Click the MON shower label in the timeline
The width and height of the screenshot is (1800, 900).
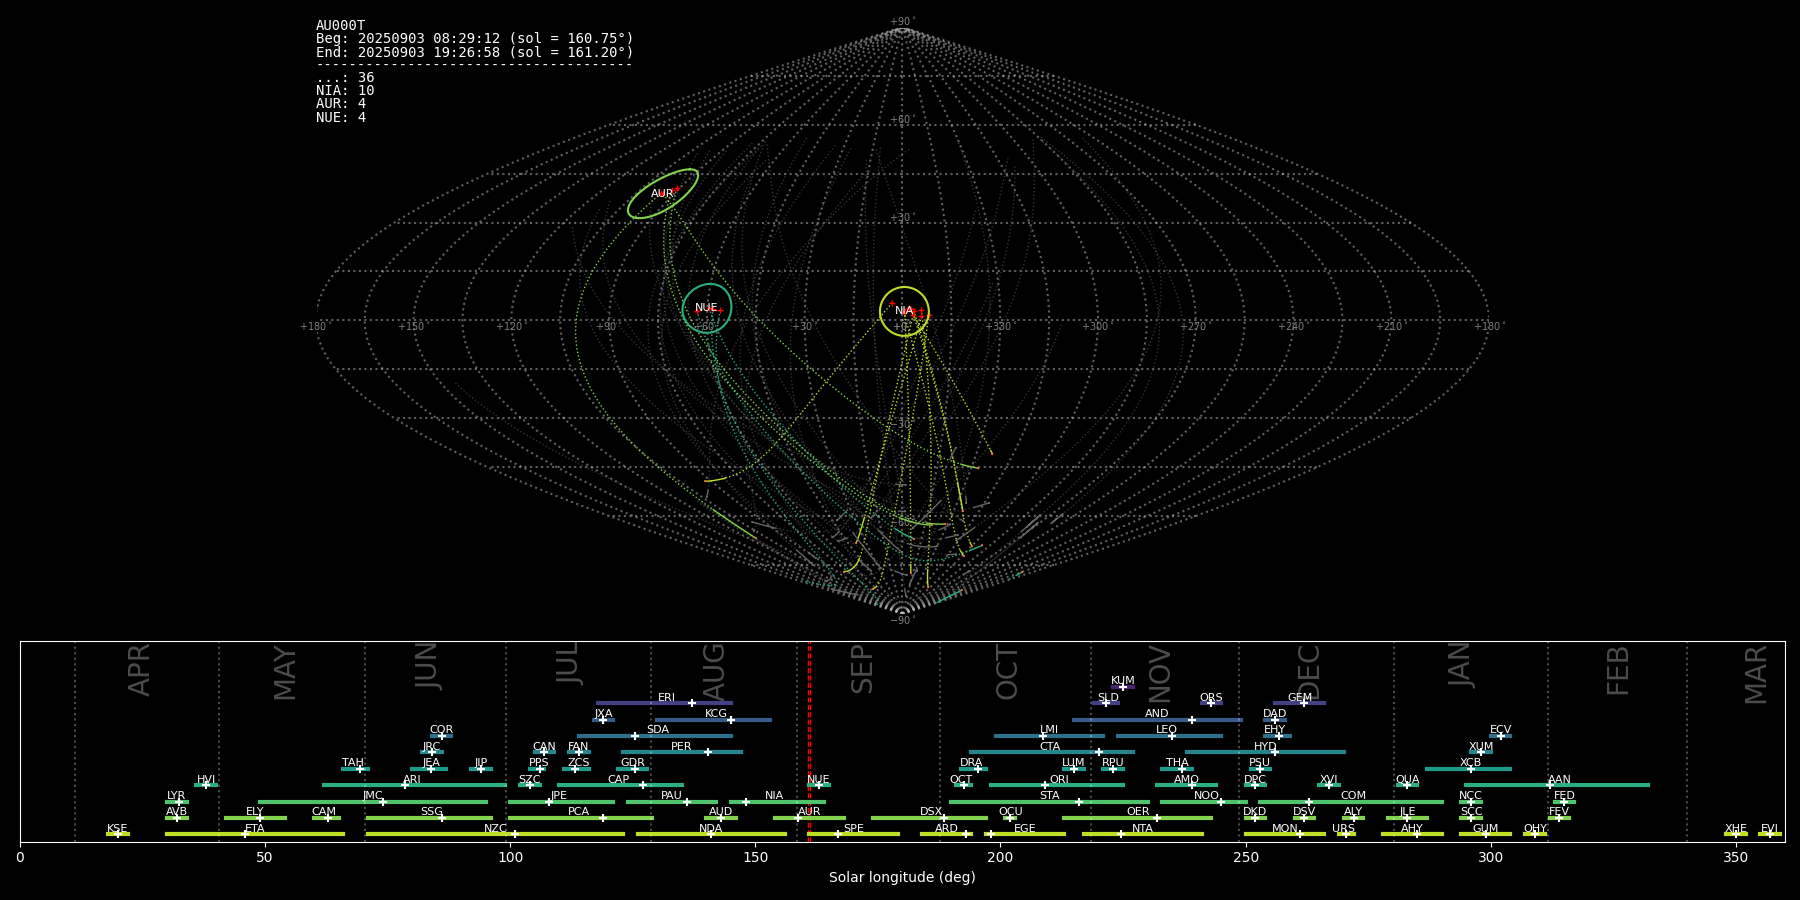click(1285, 829)
